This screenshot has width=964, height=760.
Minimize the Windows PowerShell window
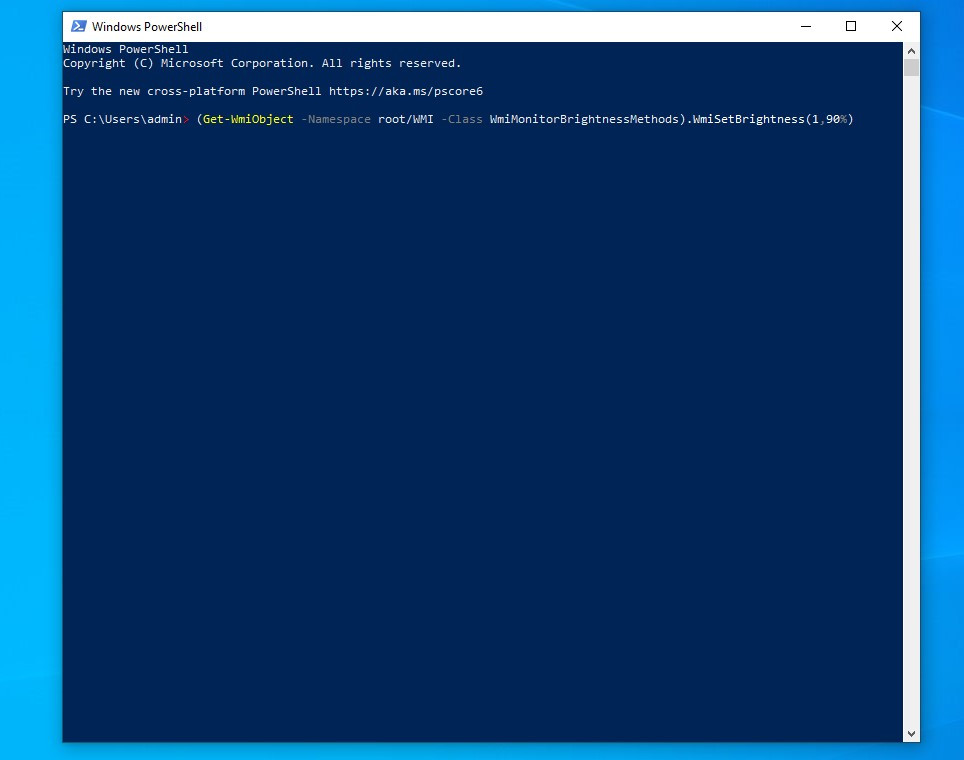pos(806,26)
